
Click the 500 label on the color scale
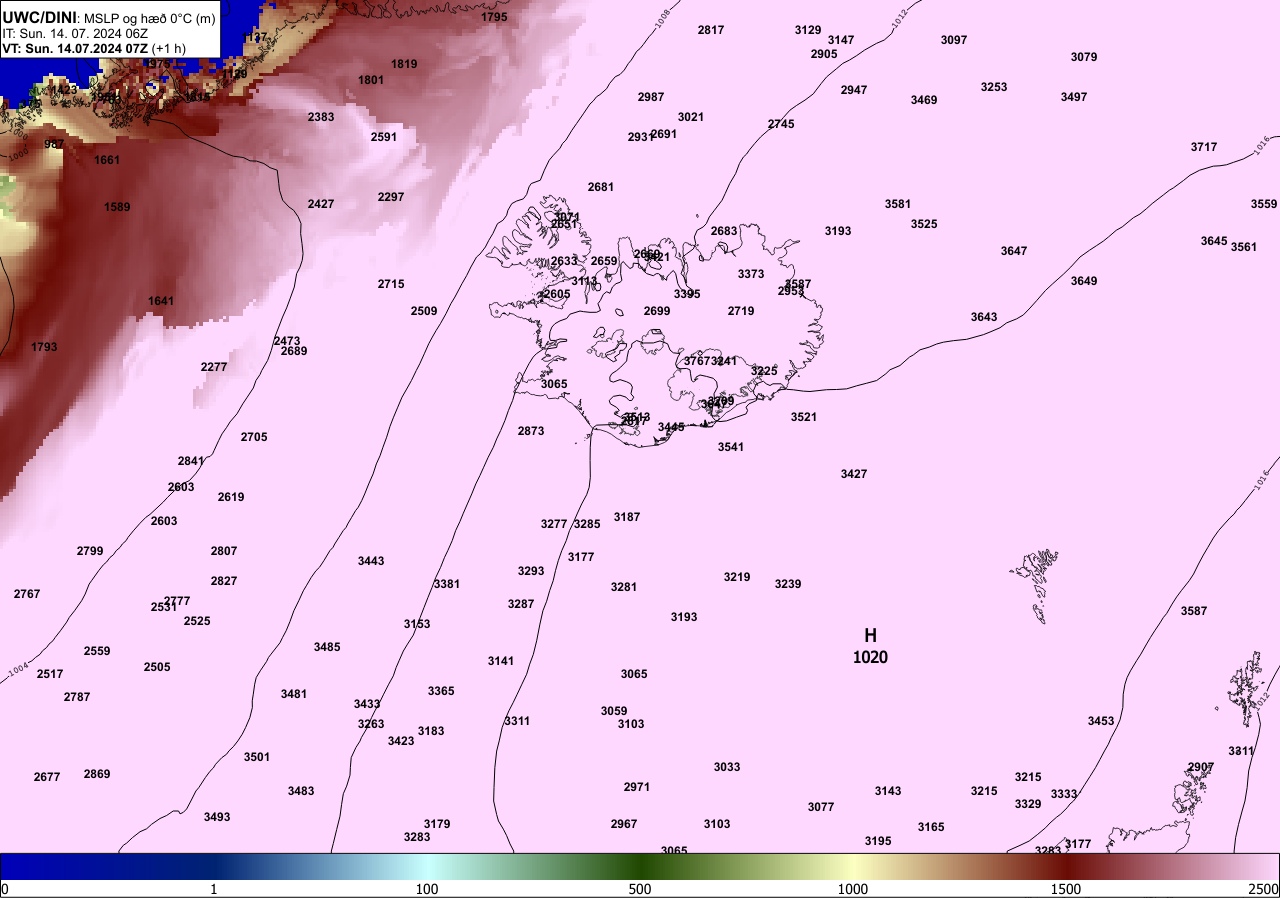(x=640, y=889)
